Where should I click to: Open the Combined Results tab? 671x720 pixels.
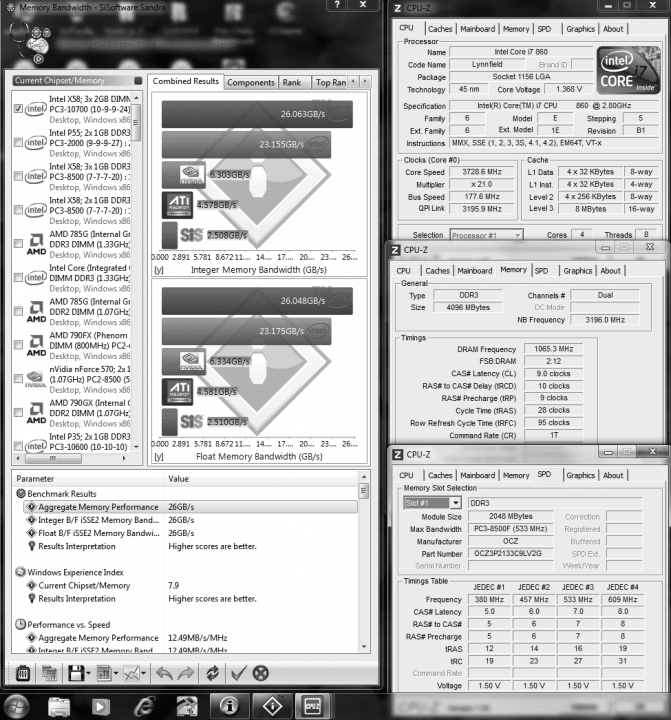click(x=186, y=81)
